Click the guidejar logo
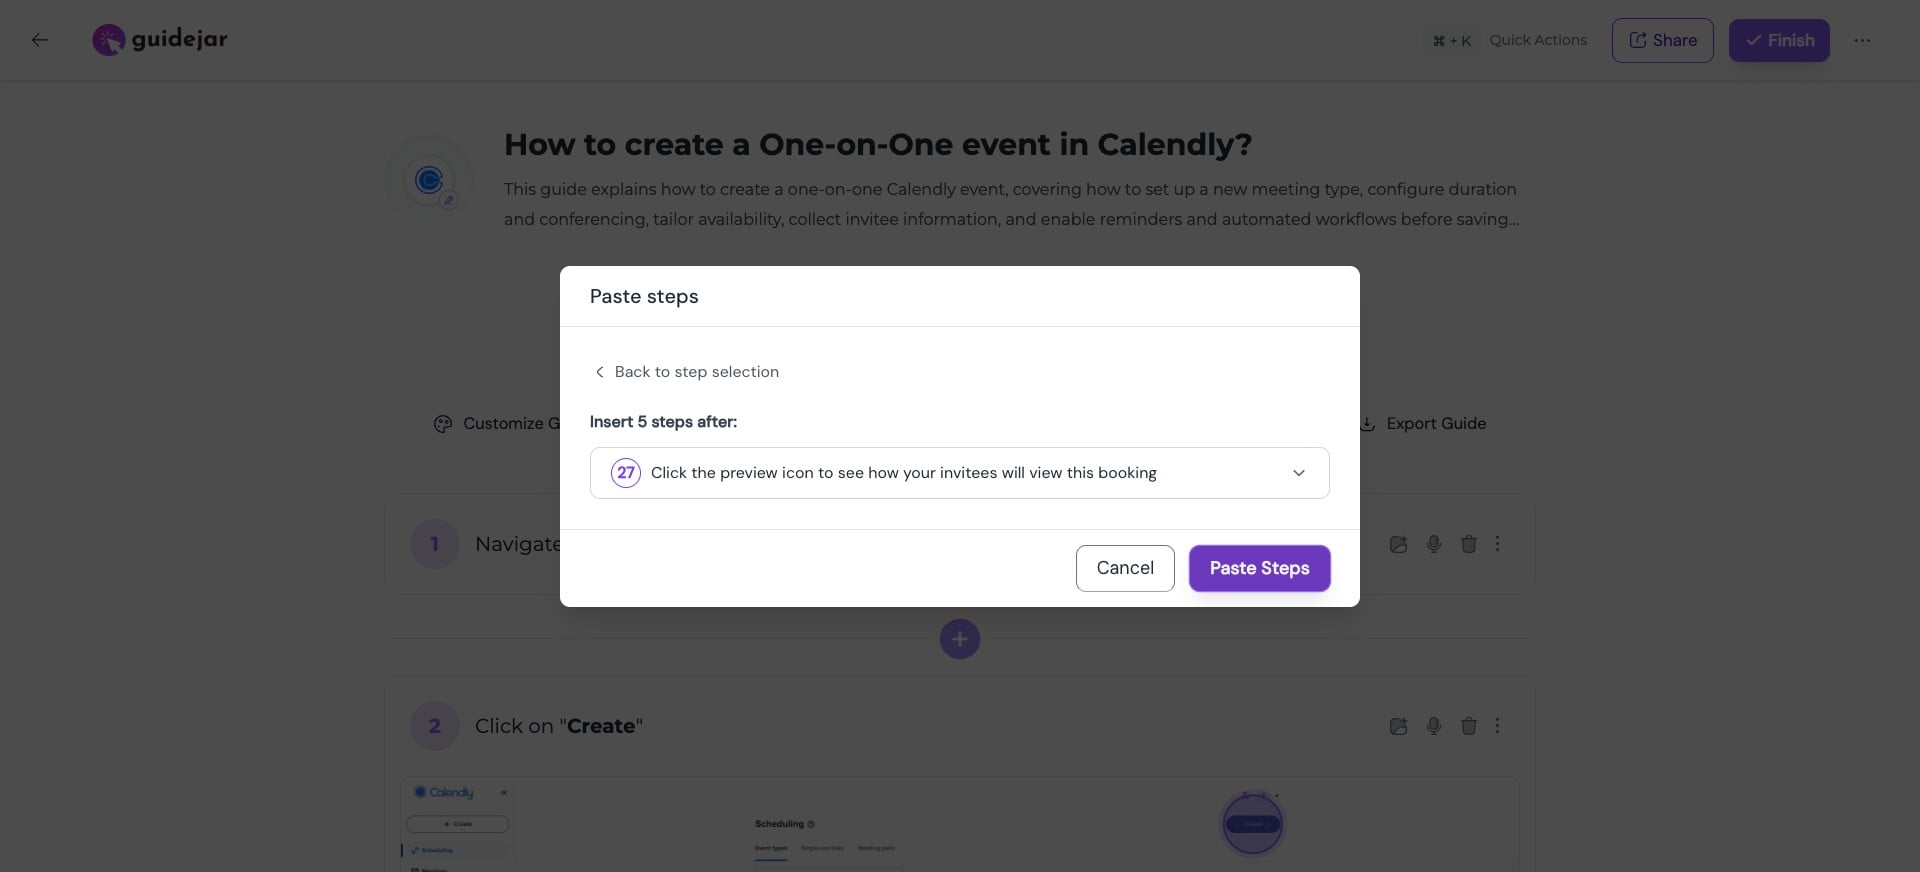 point(160,40)
